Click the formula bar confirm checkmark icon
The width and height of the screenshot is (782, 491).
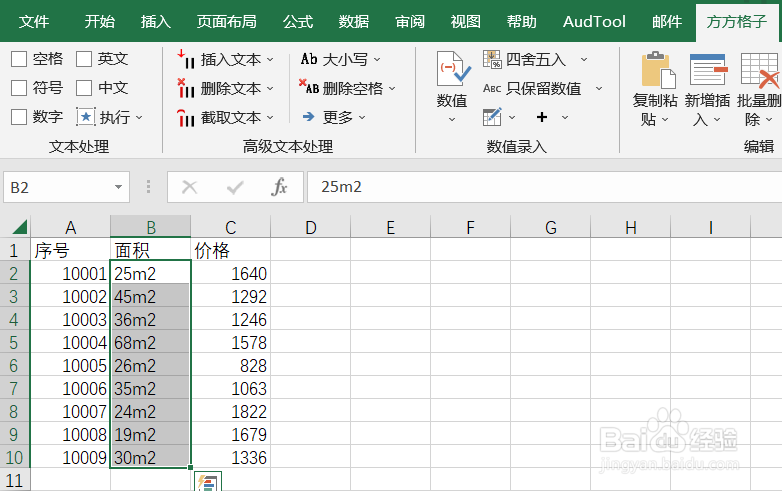pos(235,187)
